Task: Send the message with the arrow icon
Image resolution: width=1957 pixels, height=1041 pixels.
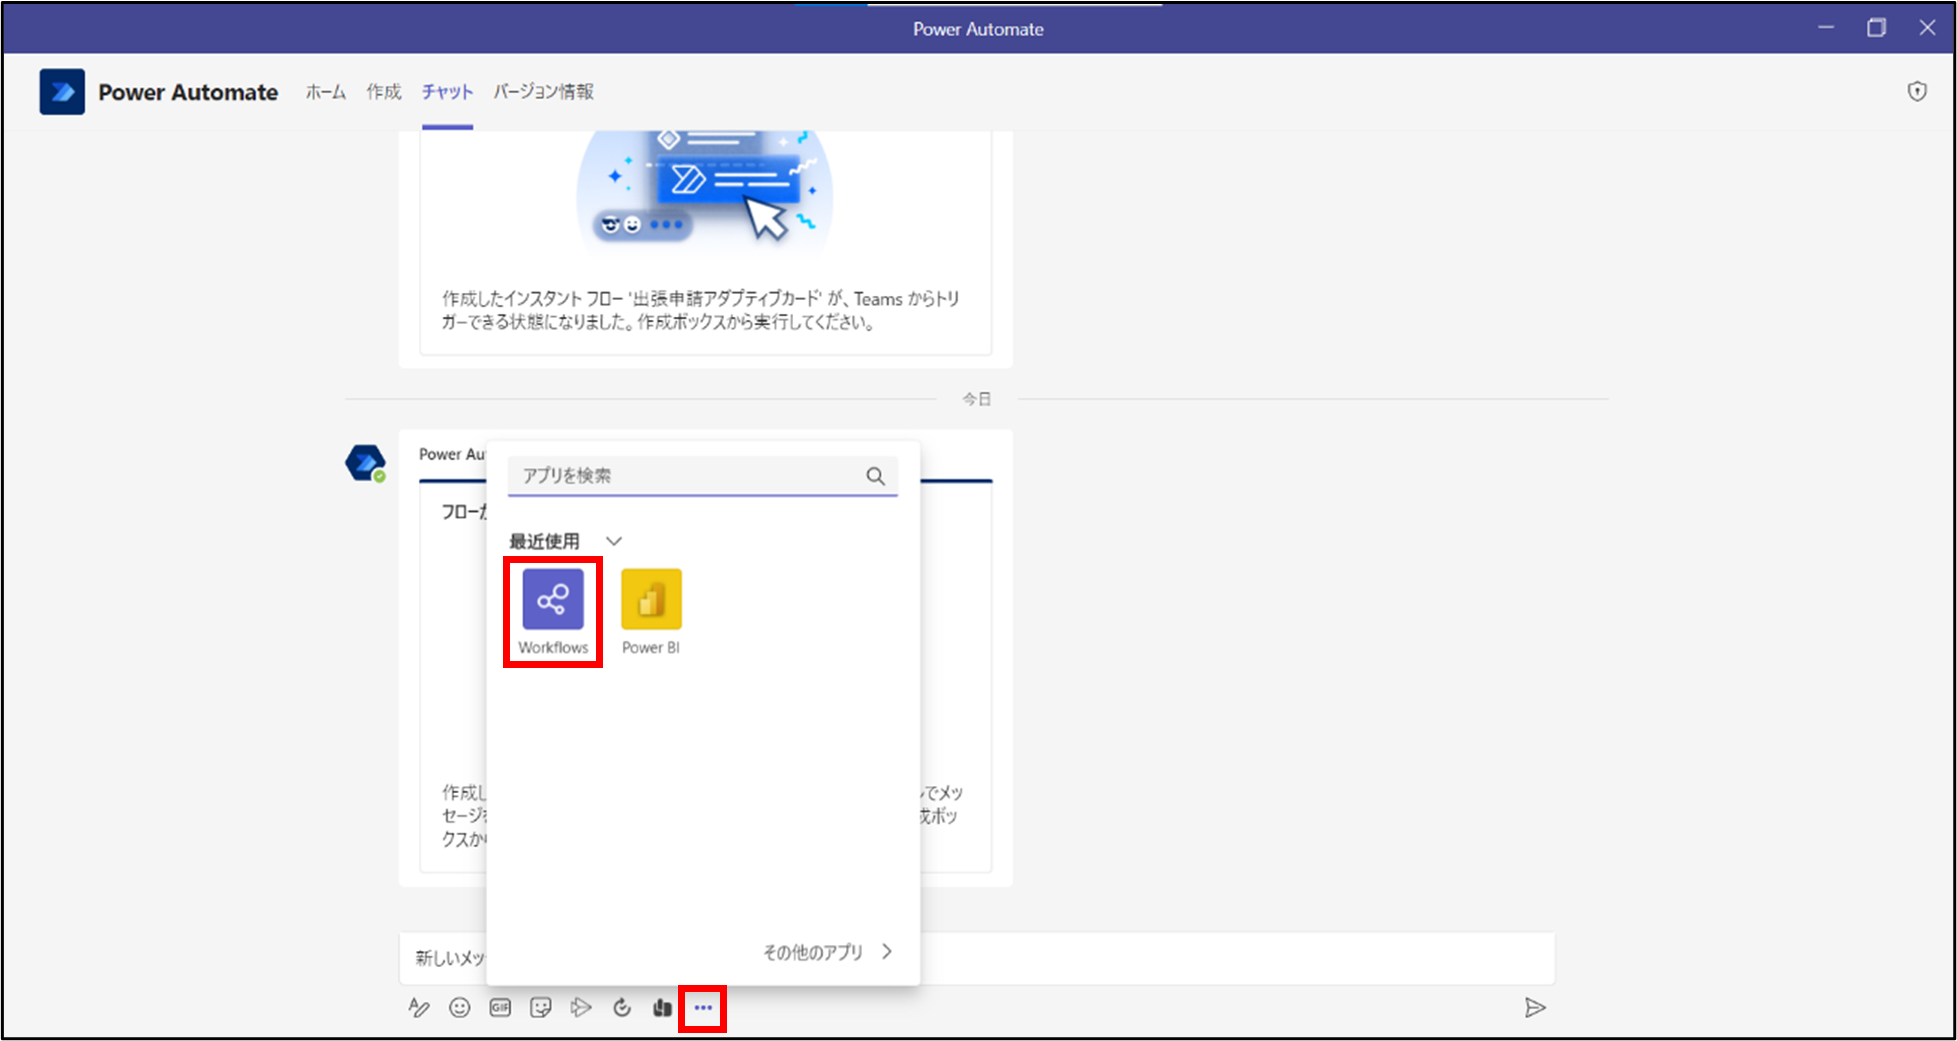Action: (1535, 1008)
